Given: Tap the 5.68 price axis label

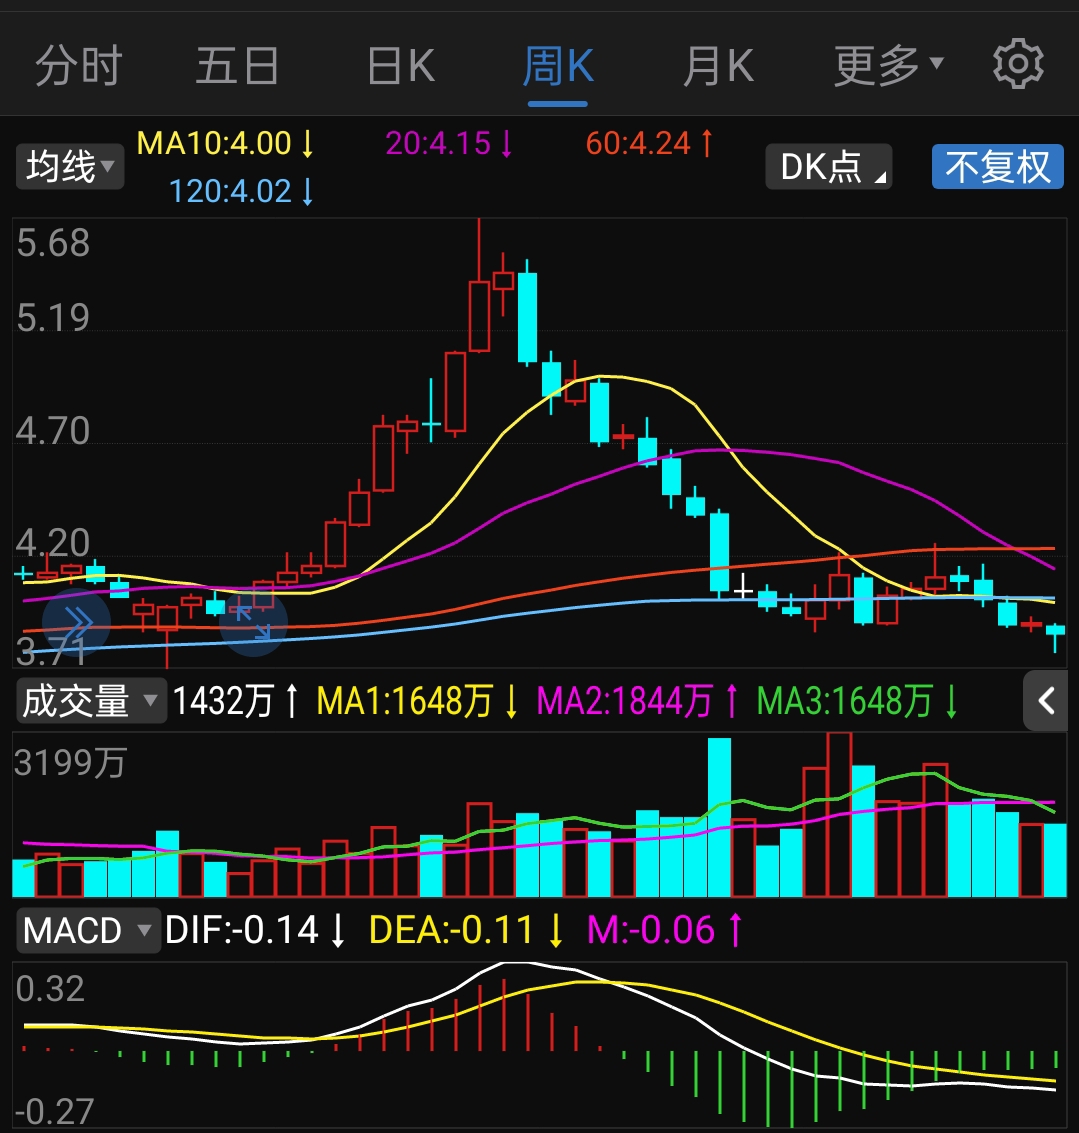Looking at the screenshot, I should pos(53,243).
